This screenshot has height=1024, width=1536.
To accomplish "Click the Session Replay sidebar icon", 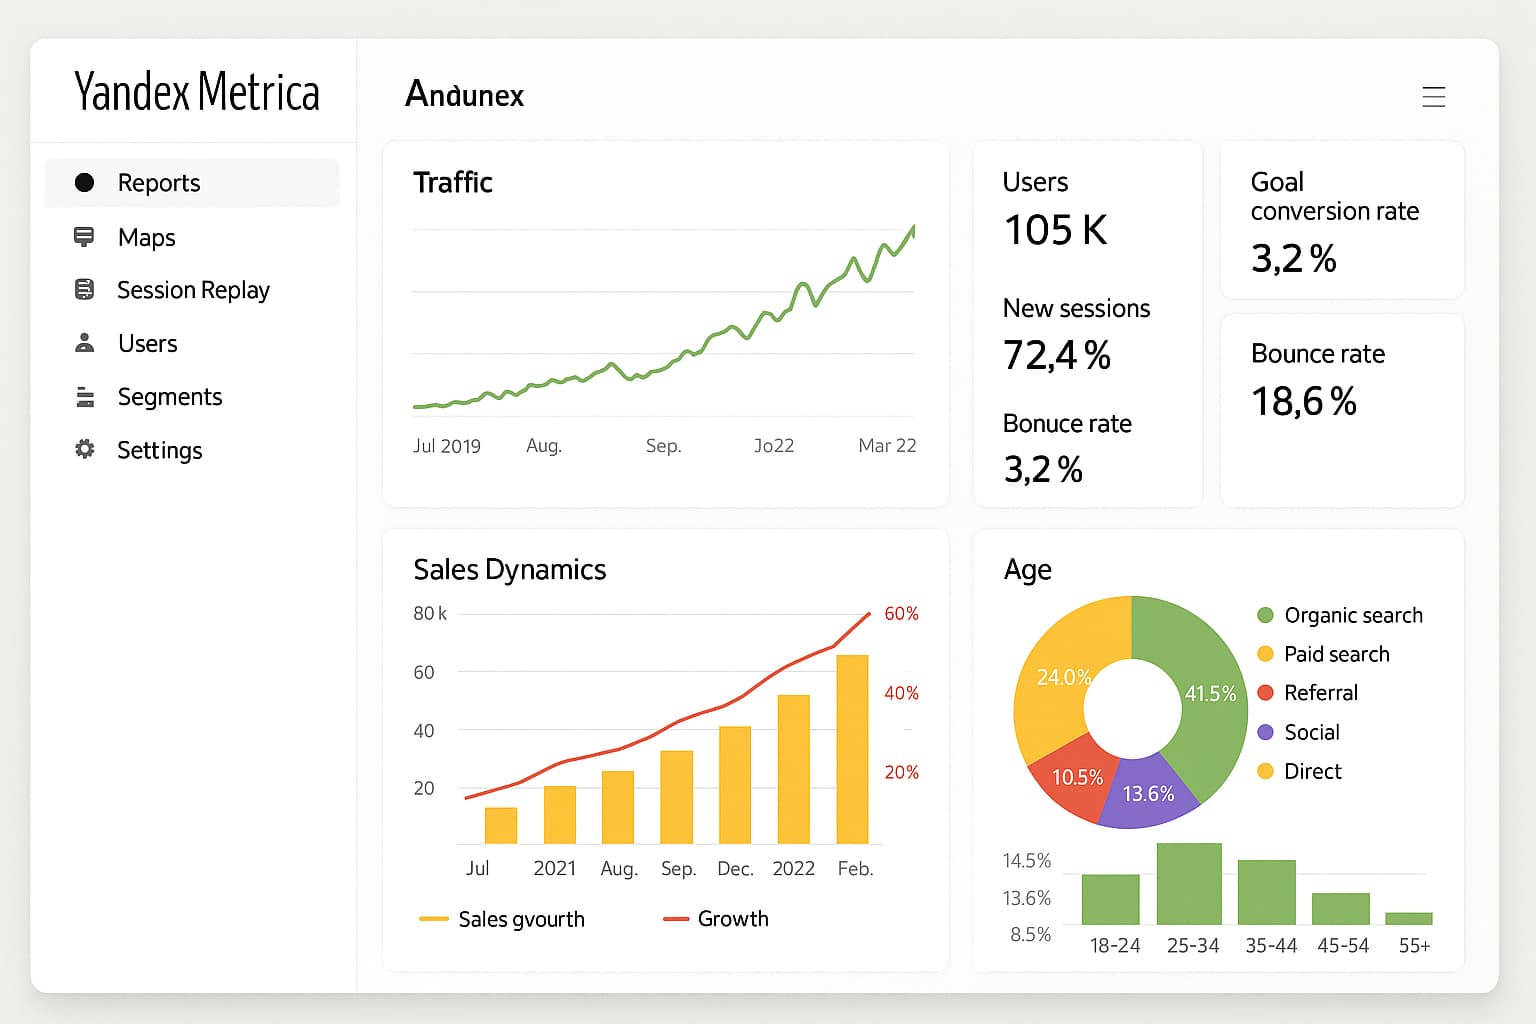I will [x=85, y=290].
